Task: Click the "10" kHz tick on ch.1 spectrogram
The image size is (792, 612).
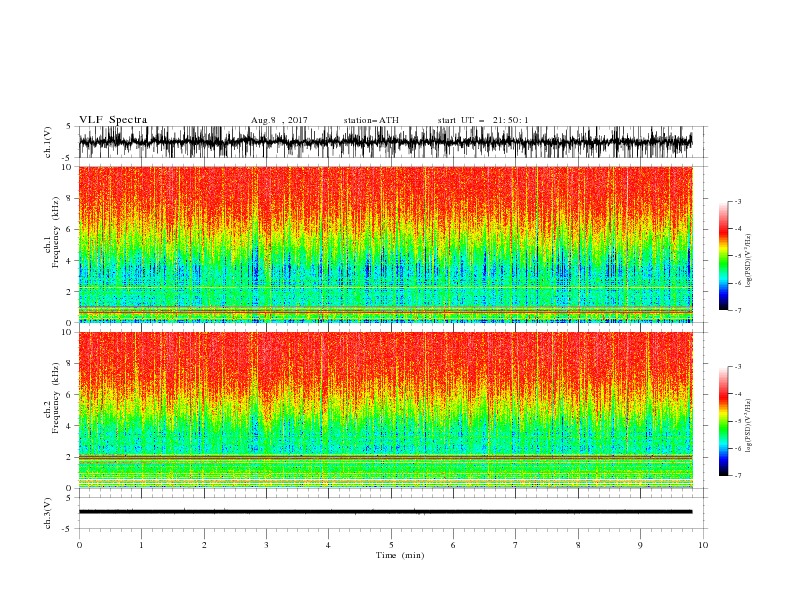Action: click(x=67, y=167)
